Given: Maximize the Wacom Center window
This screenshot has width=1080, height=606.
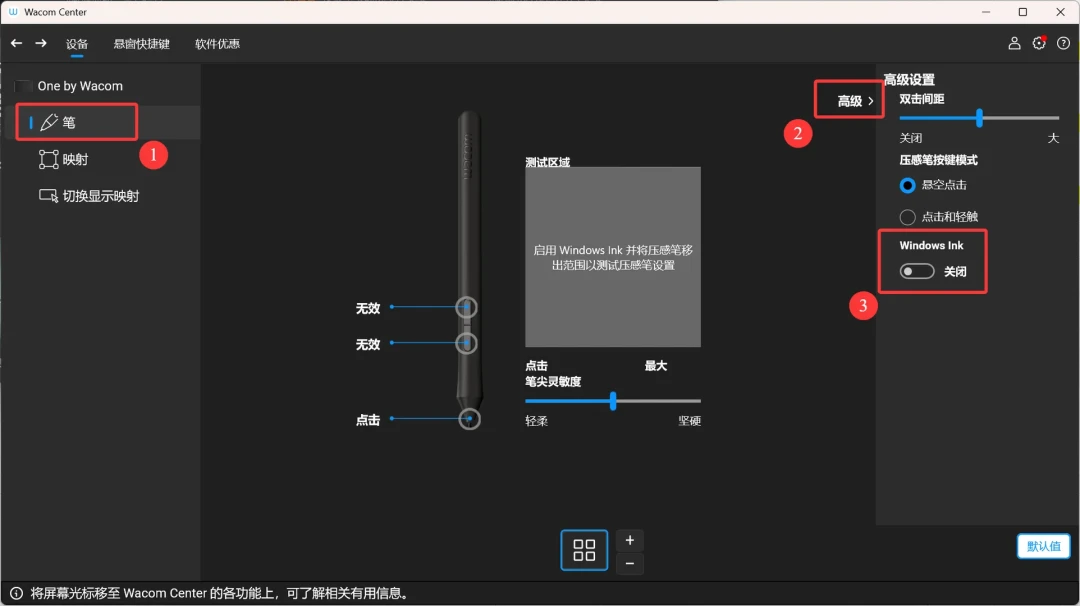Looking at the screenshot, I should [x=1023, y=12].
